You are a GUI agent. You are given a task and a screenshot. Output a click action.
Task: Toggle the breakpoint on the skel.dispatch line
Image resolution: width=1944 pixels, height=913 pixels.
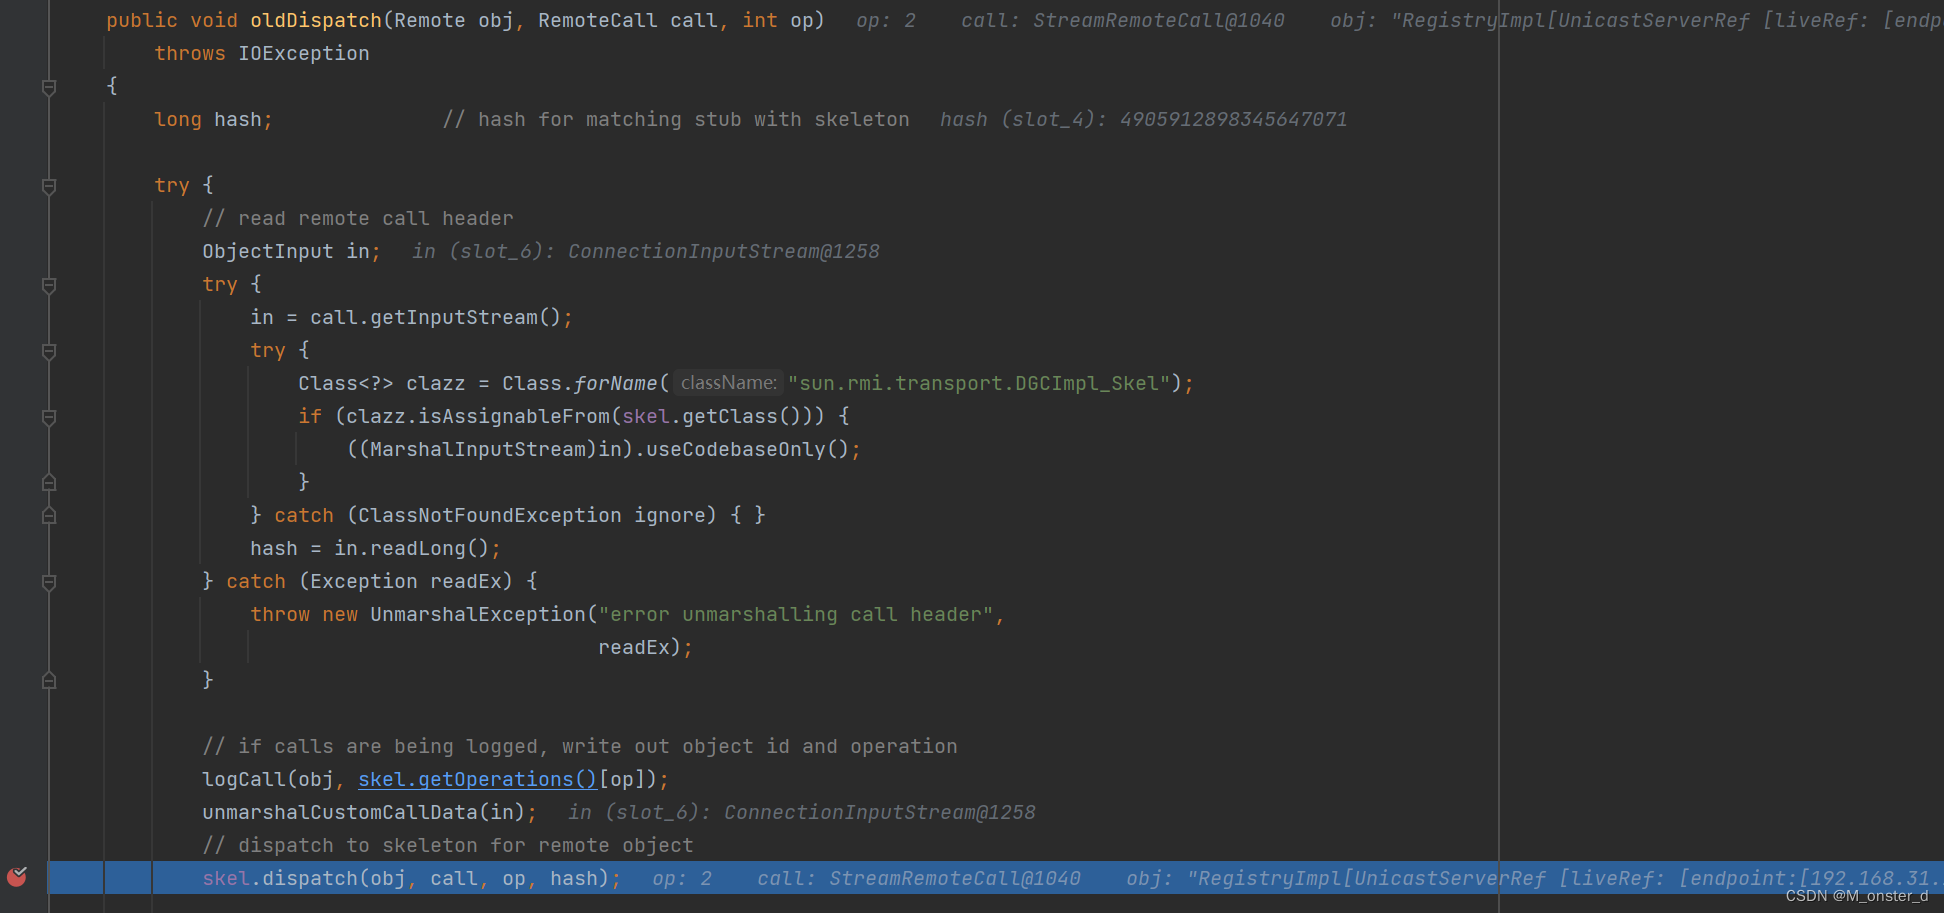[x=17, y=877]
